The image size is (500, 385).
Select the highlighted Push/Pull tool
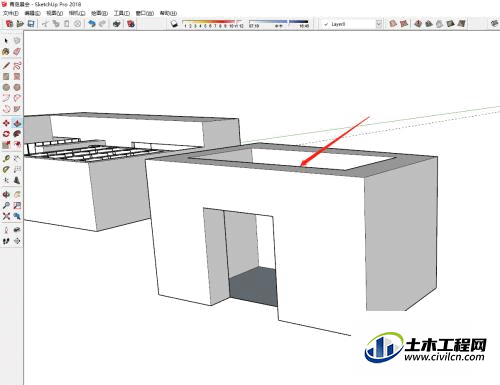(x=17, y=123)
